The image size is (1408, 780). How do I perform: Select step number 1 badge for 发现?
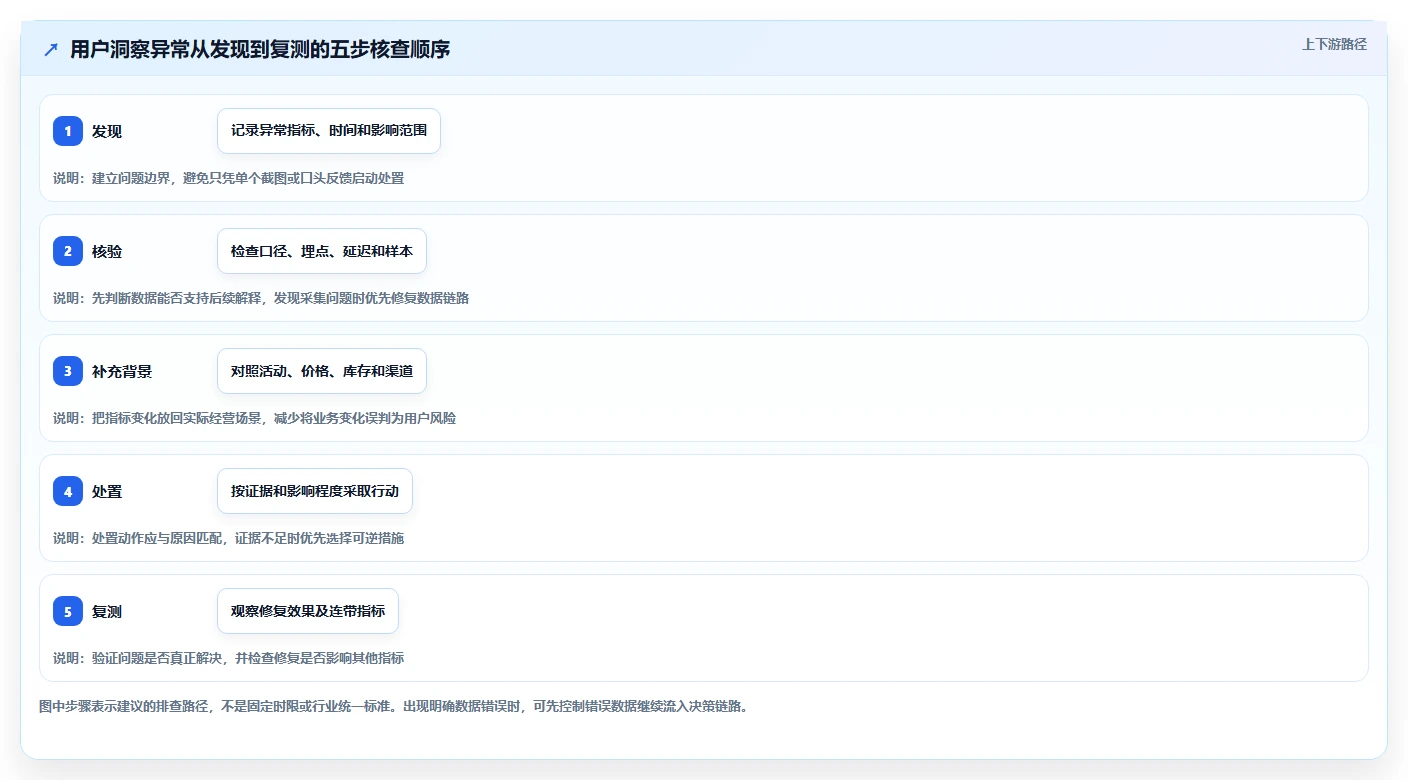point(68,131)
